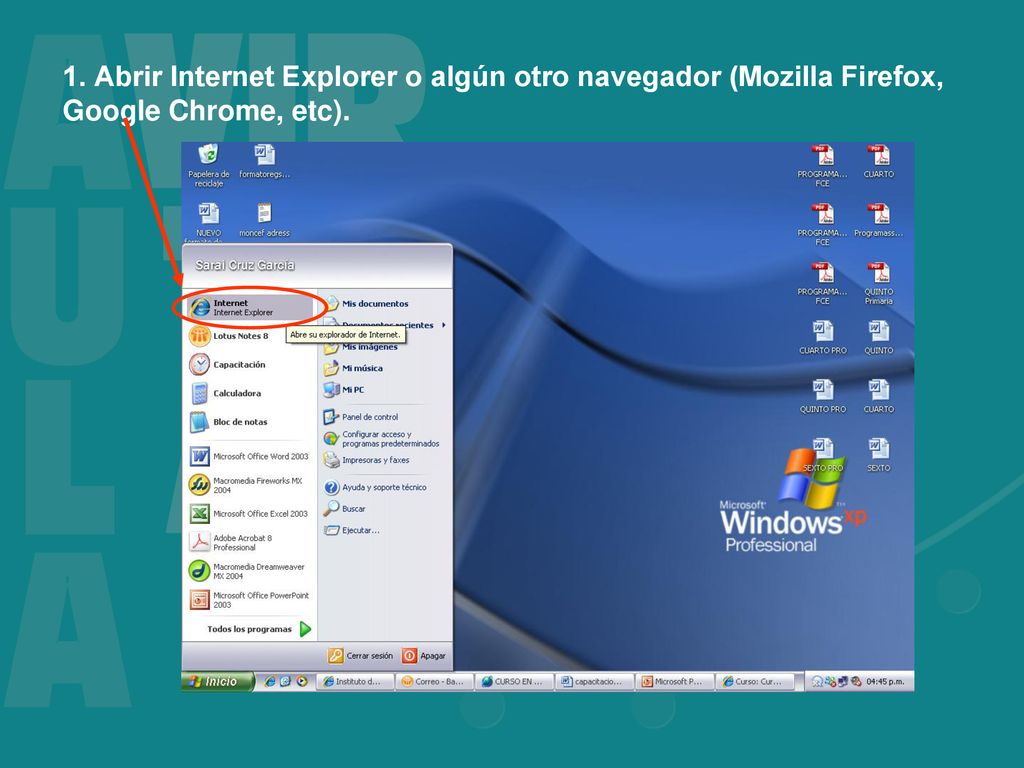The width and height of the screenshot is (1024, 768).
Task: Switch to the Microsoft P... taskbar window
Action: click(675, 681)
